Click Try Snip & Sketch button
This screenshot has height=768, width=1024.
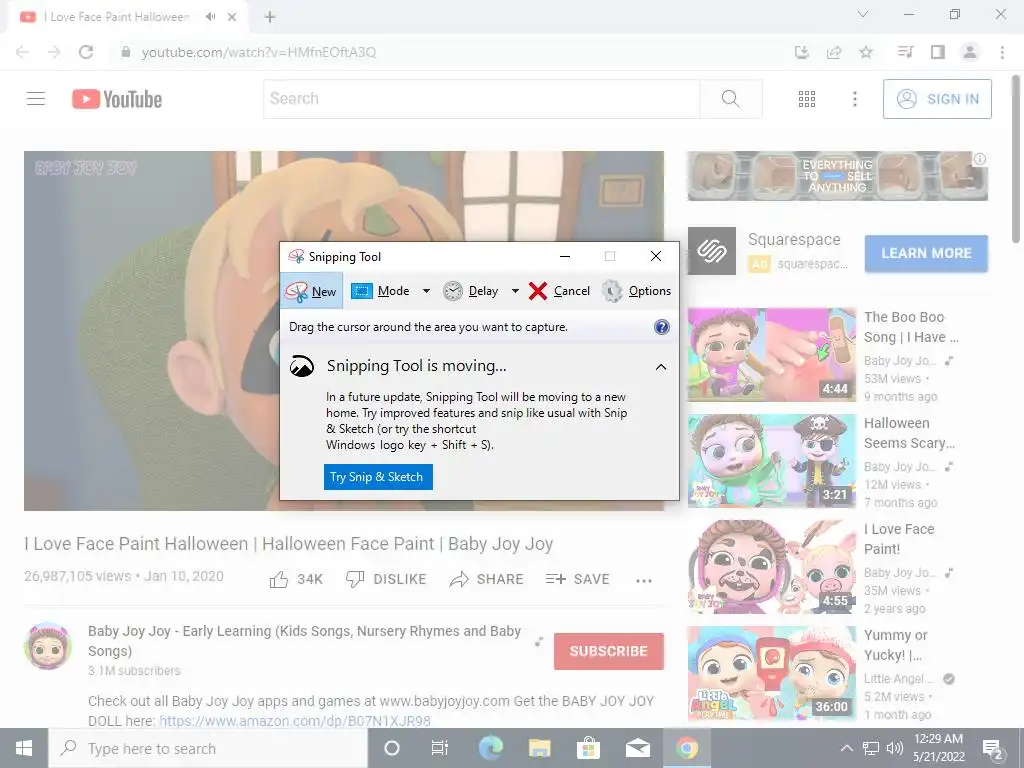pos(378,477)
